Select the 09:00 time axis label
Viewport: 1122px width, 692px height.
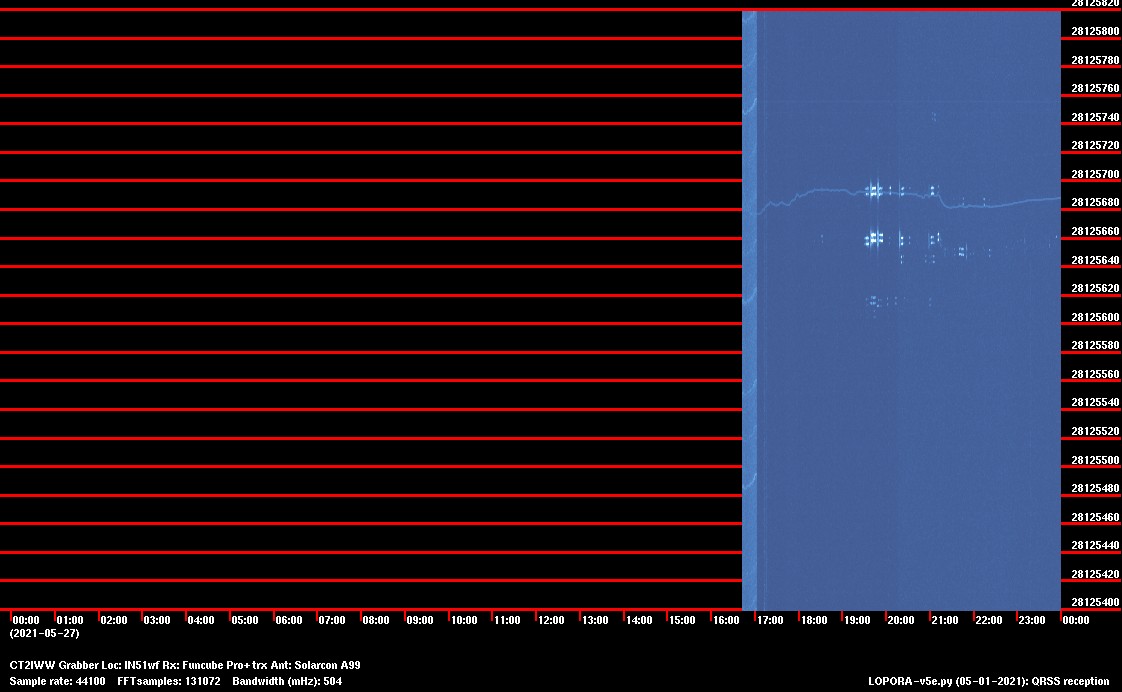point(420,620)
